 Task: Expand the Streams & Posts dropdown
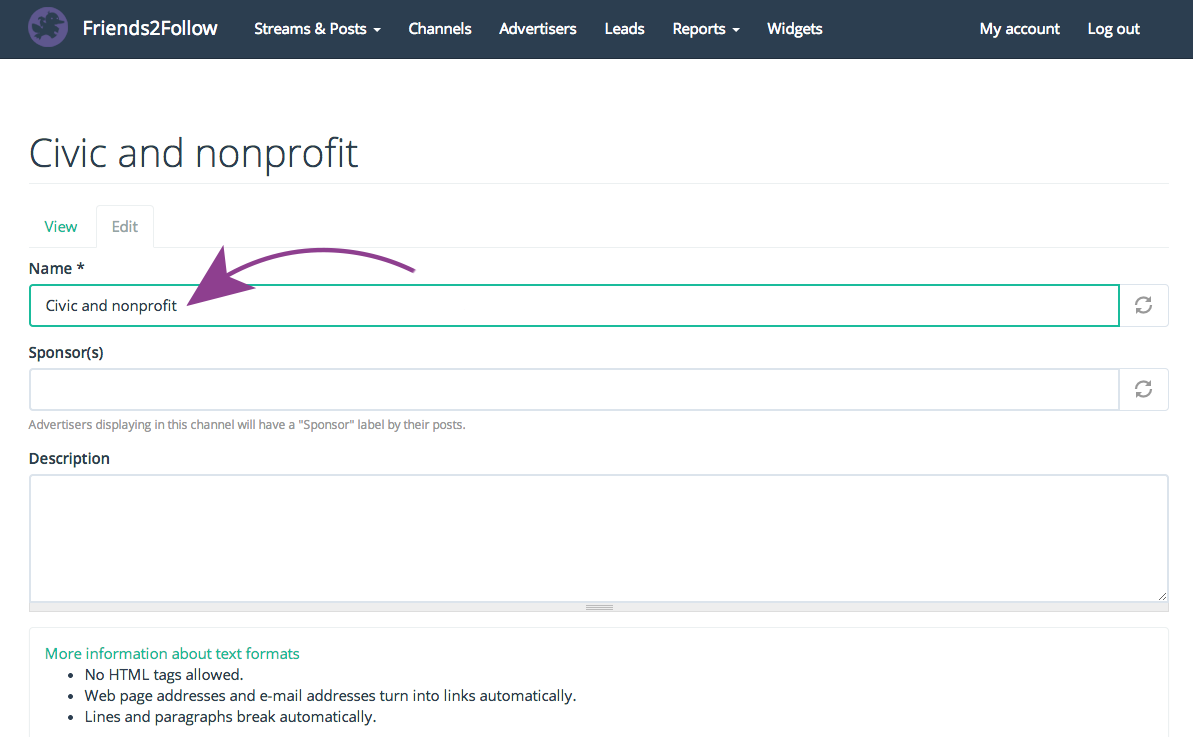point(317,29)
